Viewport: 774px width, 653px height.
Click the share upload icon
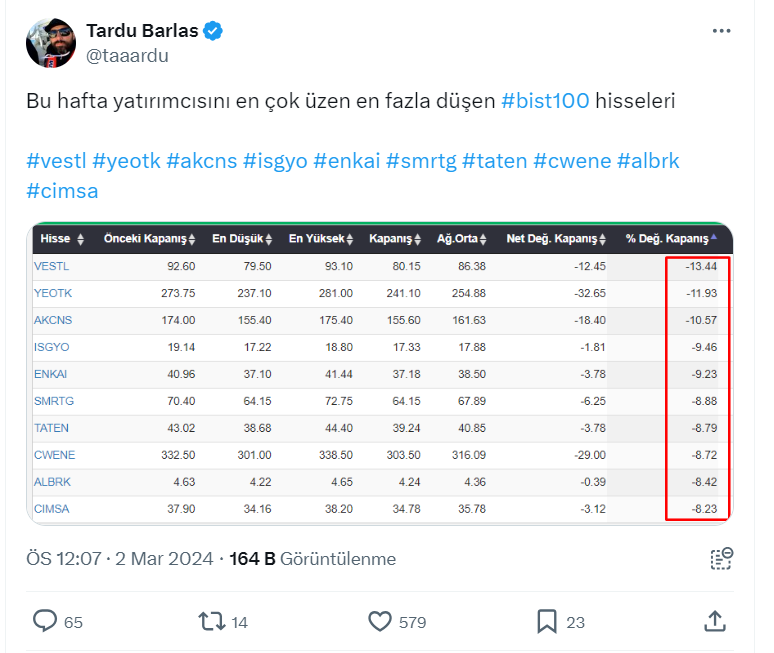714,621
